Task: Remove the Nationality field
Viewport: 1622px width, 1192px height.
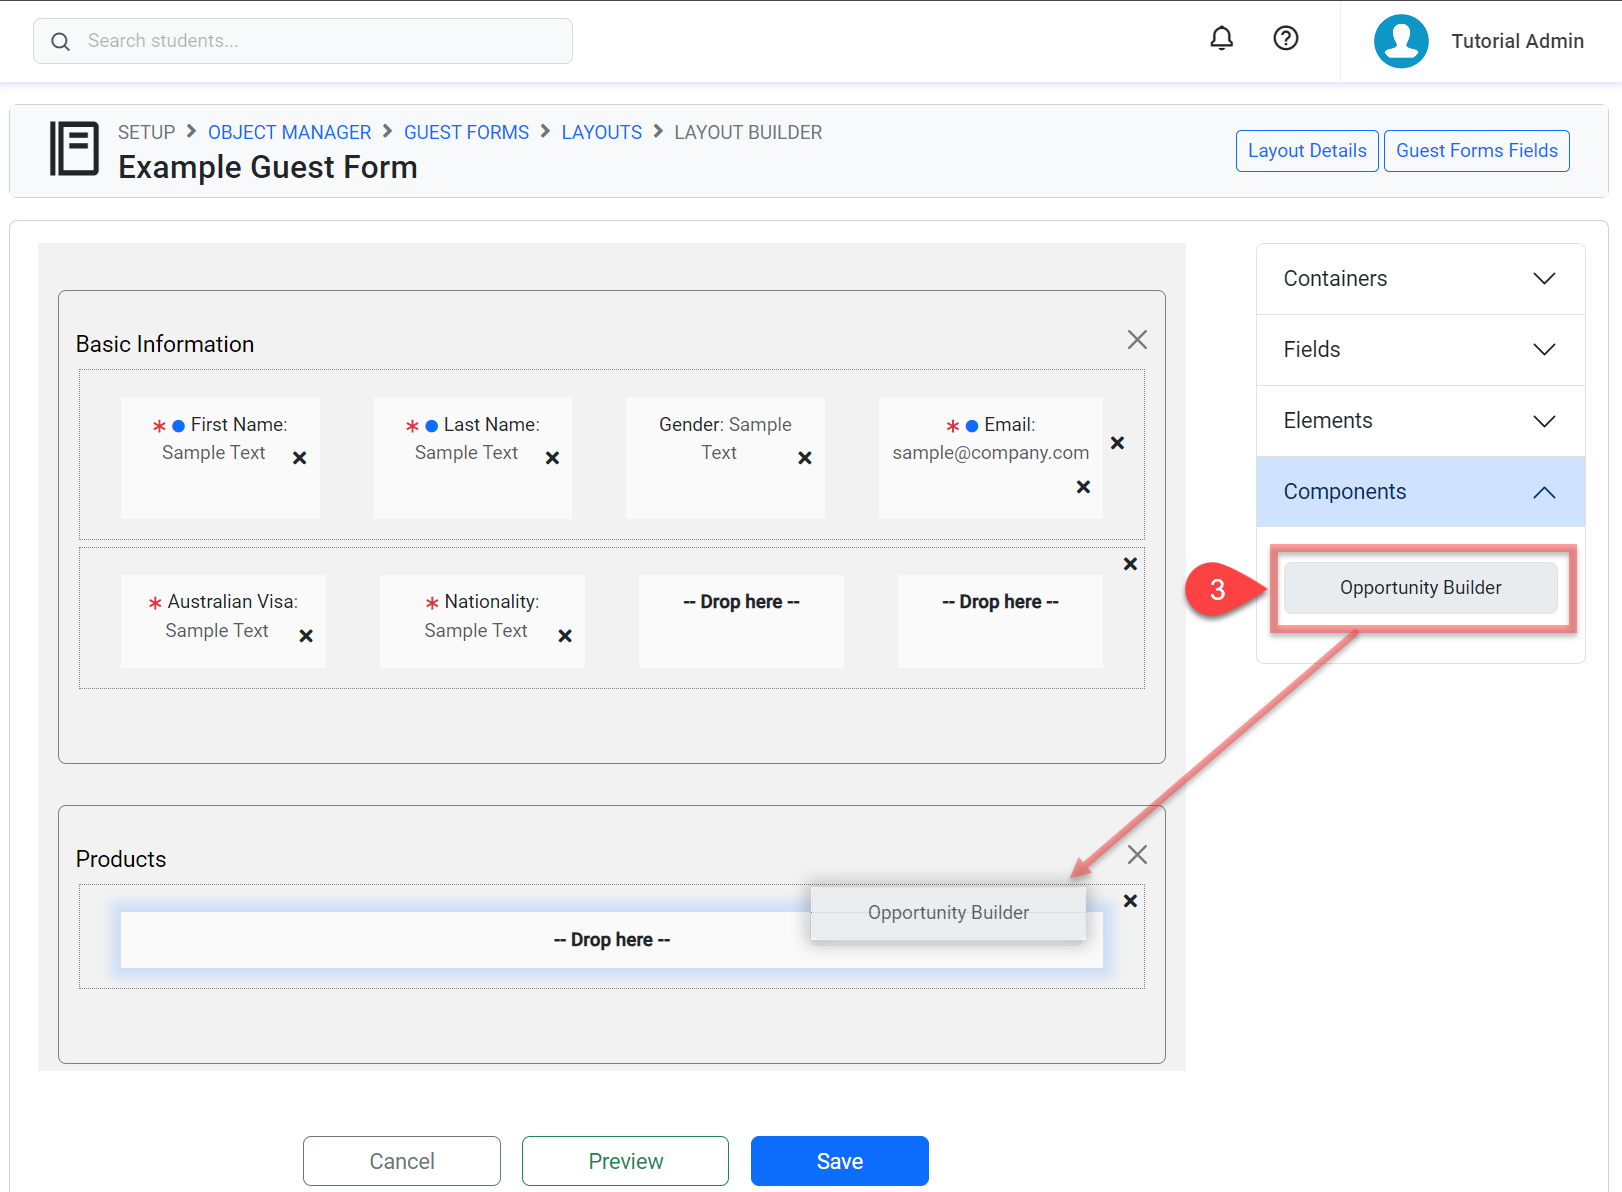Action: [564, 636]
